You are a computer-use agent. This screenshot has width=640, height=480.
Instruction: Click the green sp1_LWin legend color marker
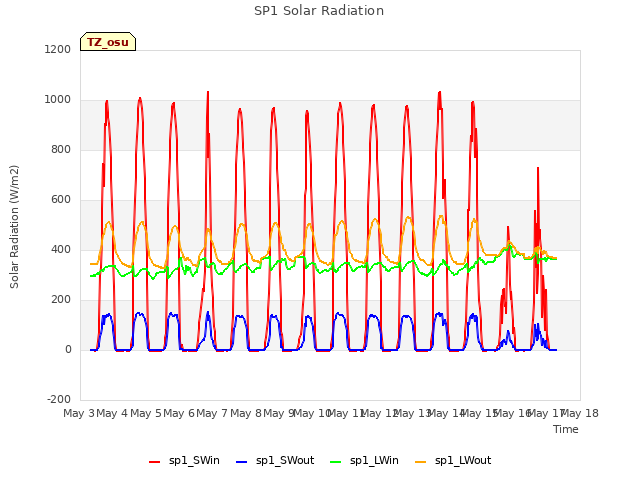(336, 462)
